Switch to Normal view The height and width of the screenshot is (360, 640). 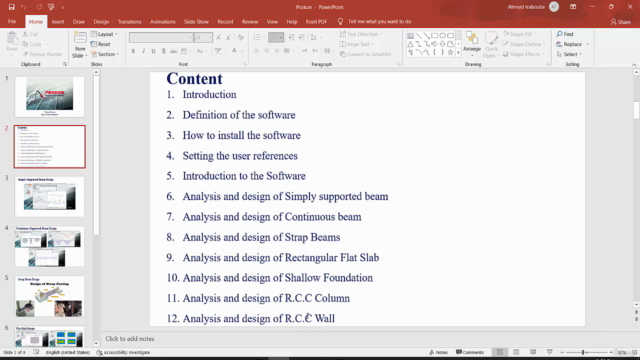coord(500,352)
